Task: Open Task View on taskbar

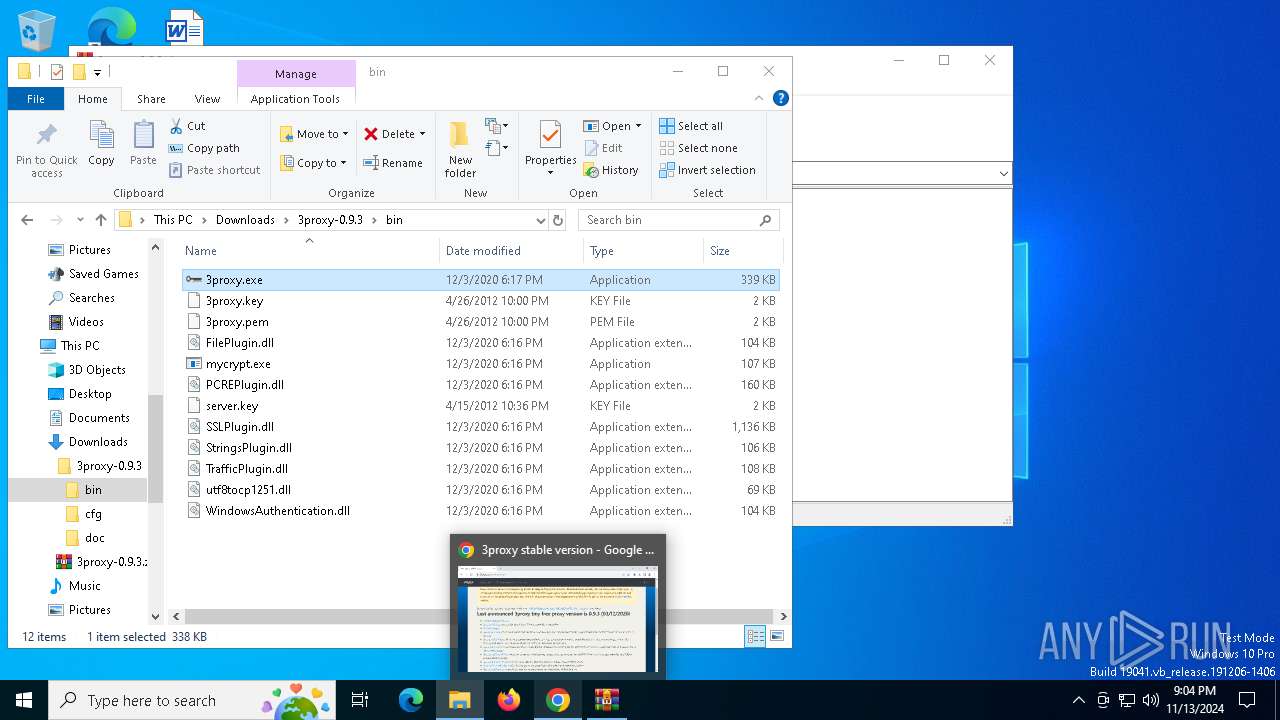Action: pos(360,700)
